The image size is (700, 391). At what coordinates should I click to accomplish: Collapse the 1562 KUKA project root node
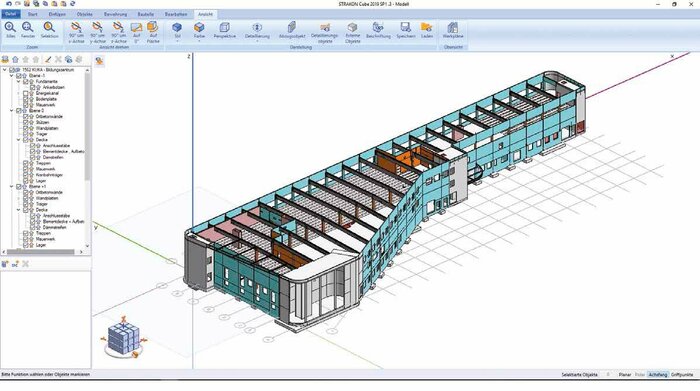click(5, 70)
